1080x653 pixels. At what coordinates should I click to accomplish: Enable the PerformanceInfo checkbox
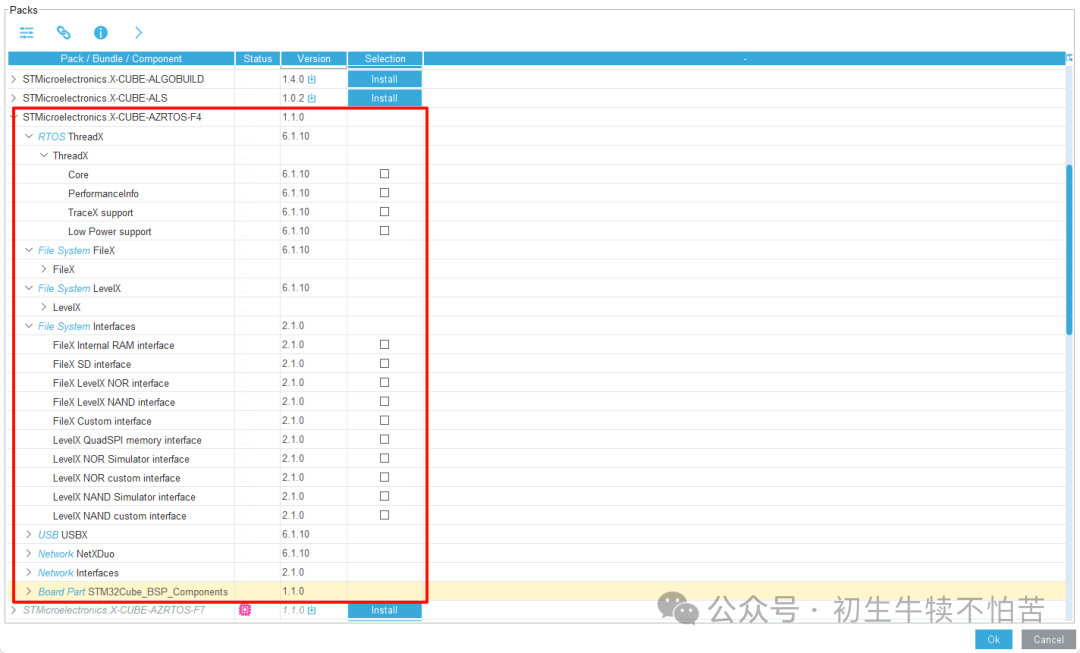pos(384,193)
